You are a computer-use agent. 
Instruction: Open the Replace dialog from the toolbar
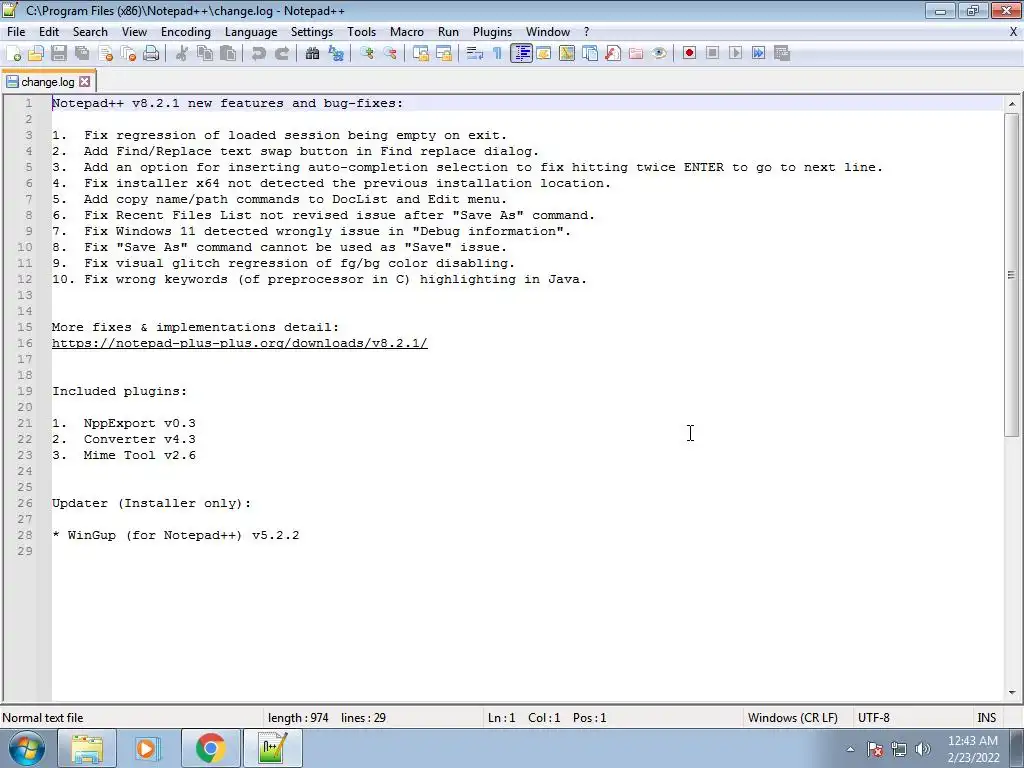[336, 54]
